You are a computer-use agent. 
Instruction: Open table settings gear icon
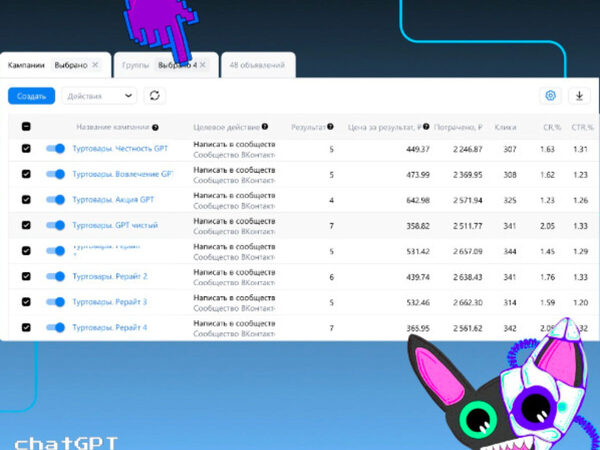(x=549, y=96)
